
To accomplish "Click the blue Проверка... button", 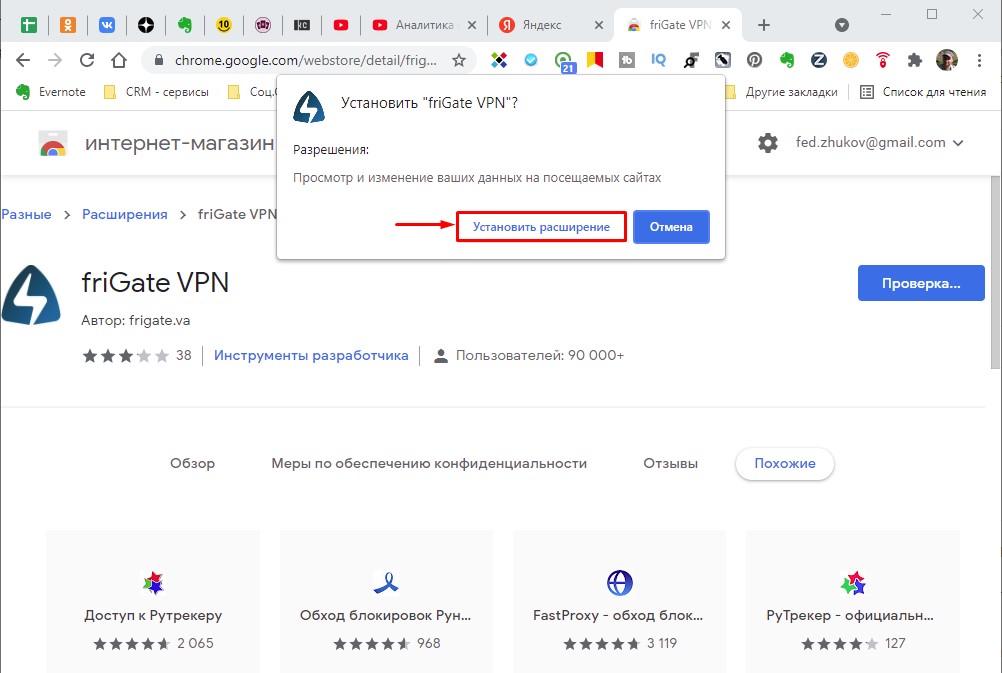I will coord(921,283).
